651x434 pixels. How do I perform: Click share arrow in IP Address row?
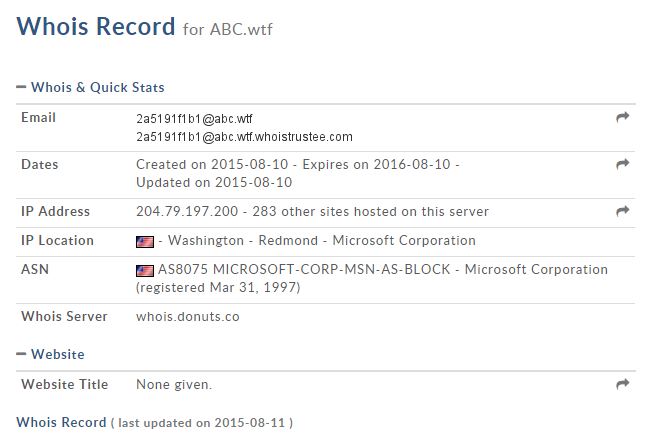tap(622, 211)
